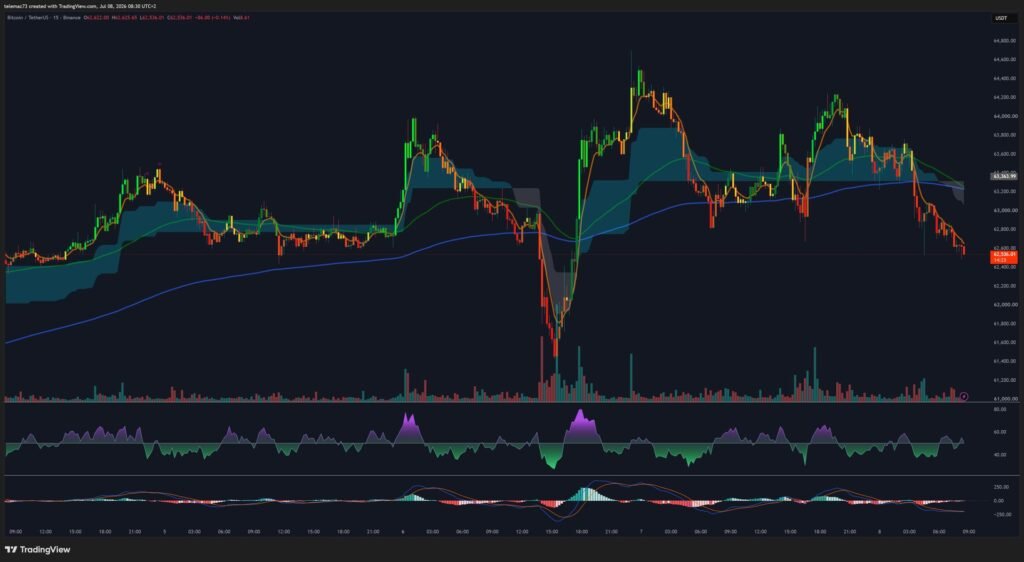
Task: Click the 61,000.00 price axis label
Action: 1004,398
